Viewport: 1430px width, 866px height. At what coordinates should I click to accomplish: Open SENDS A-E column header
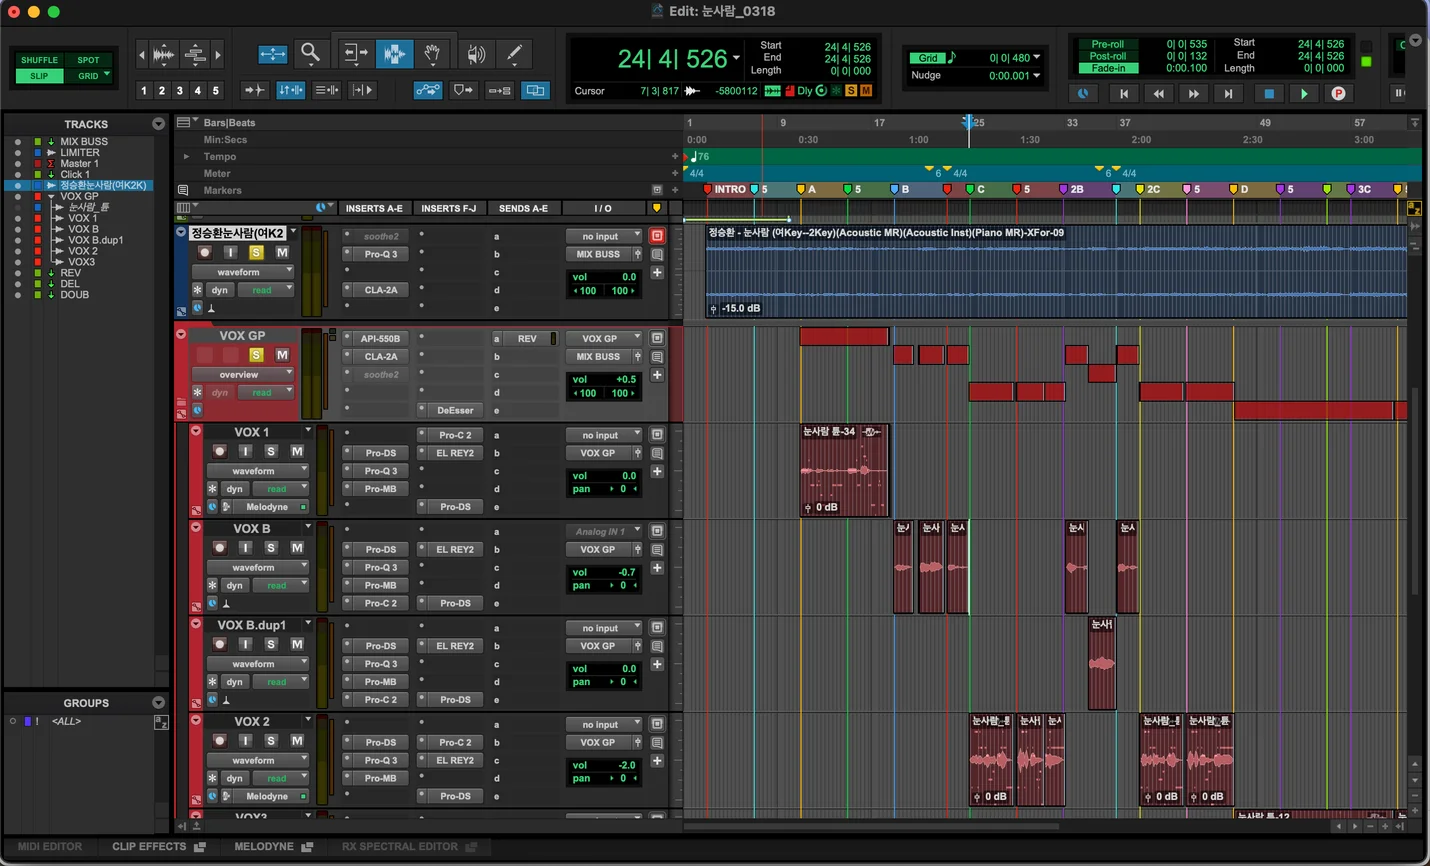pyautogui.click(x=523, y=208)
